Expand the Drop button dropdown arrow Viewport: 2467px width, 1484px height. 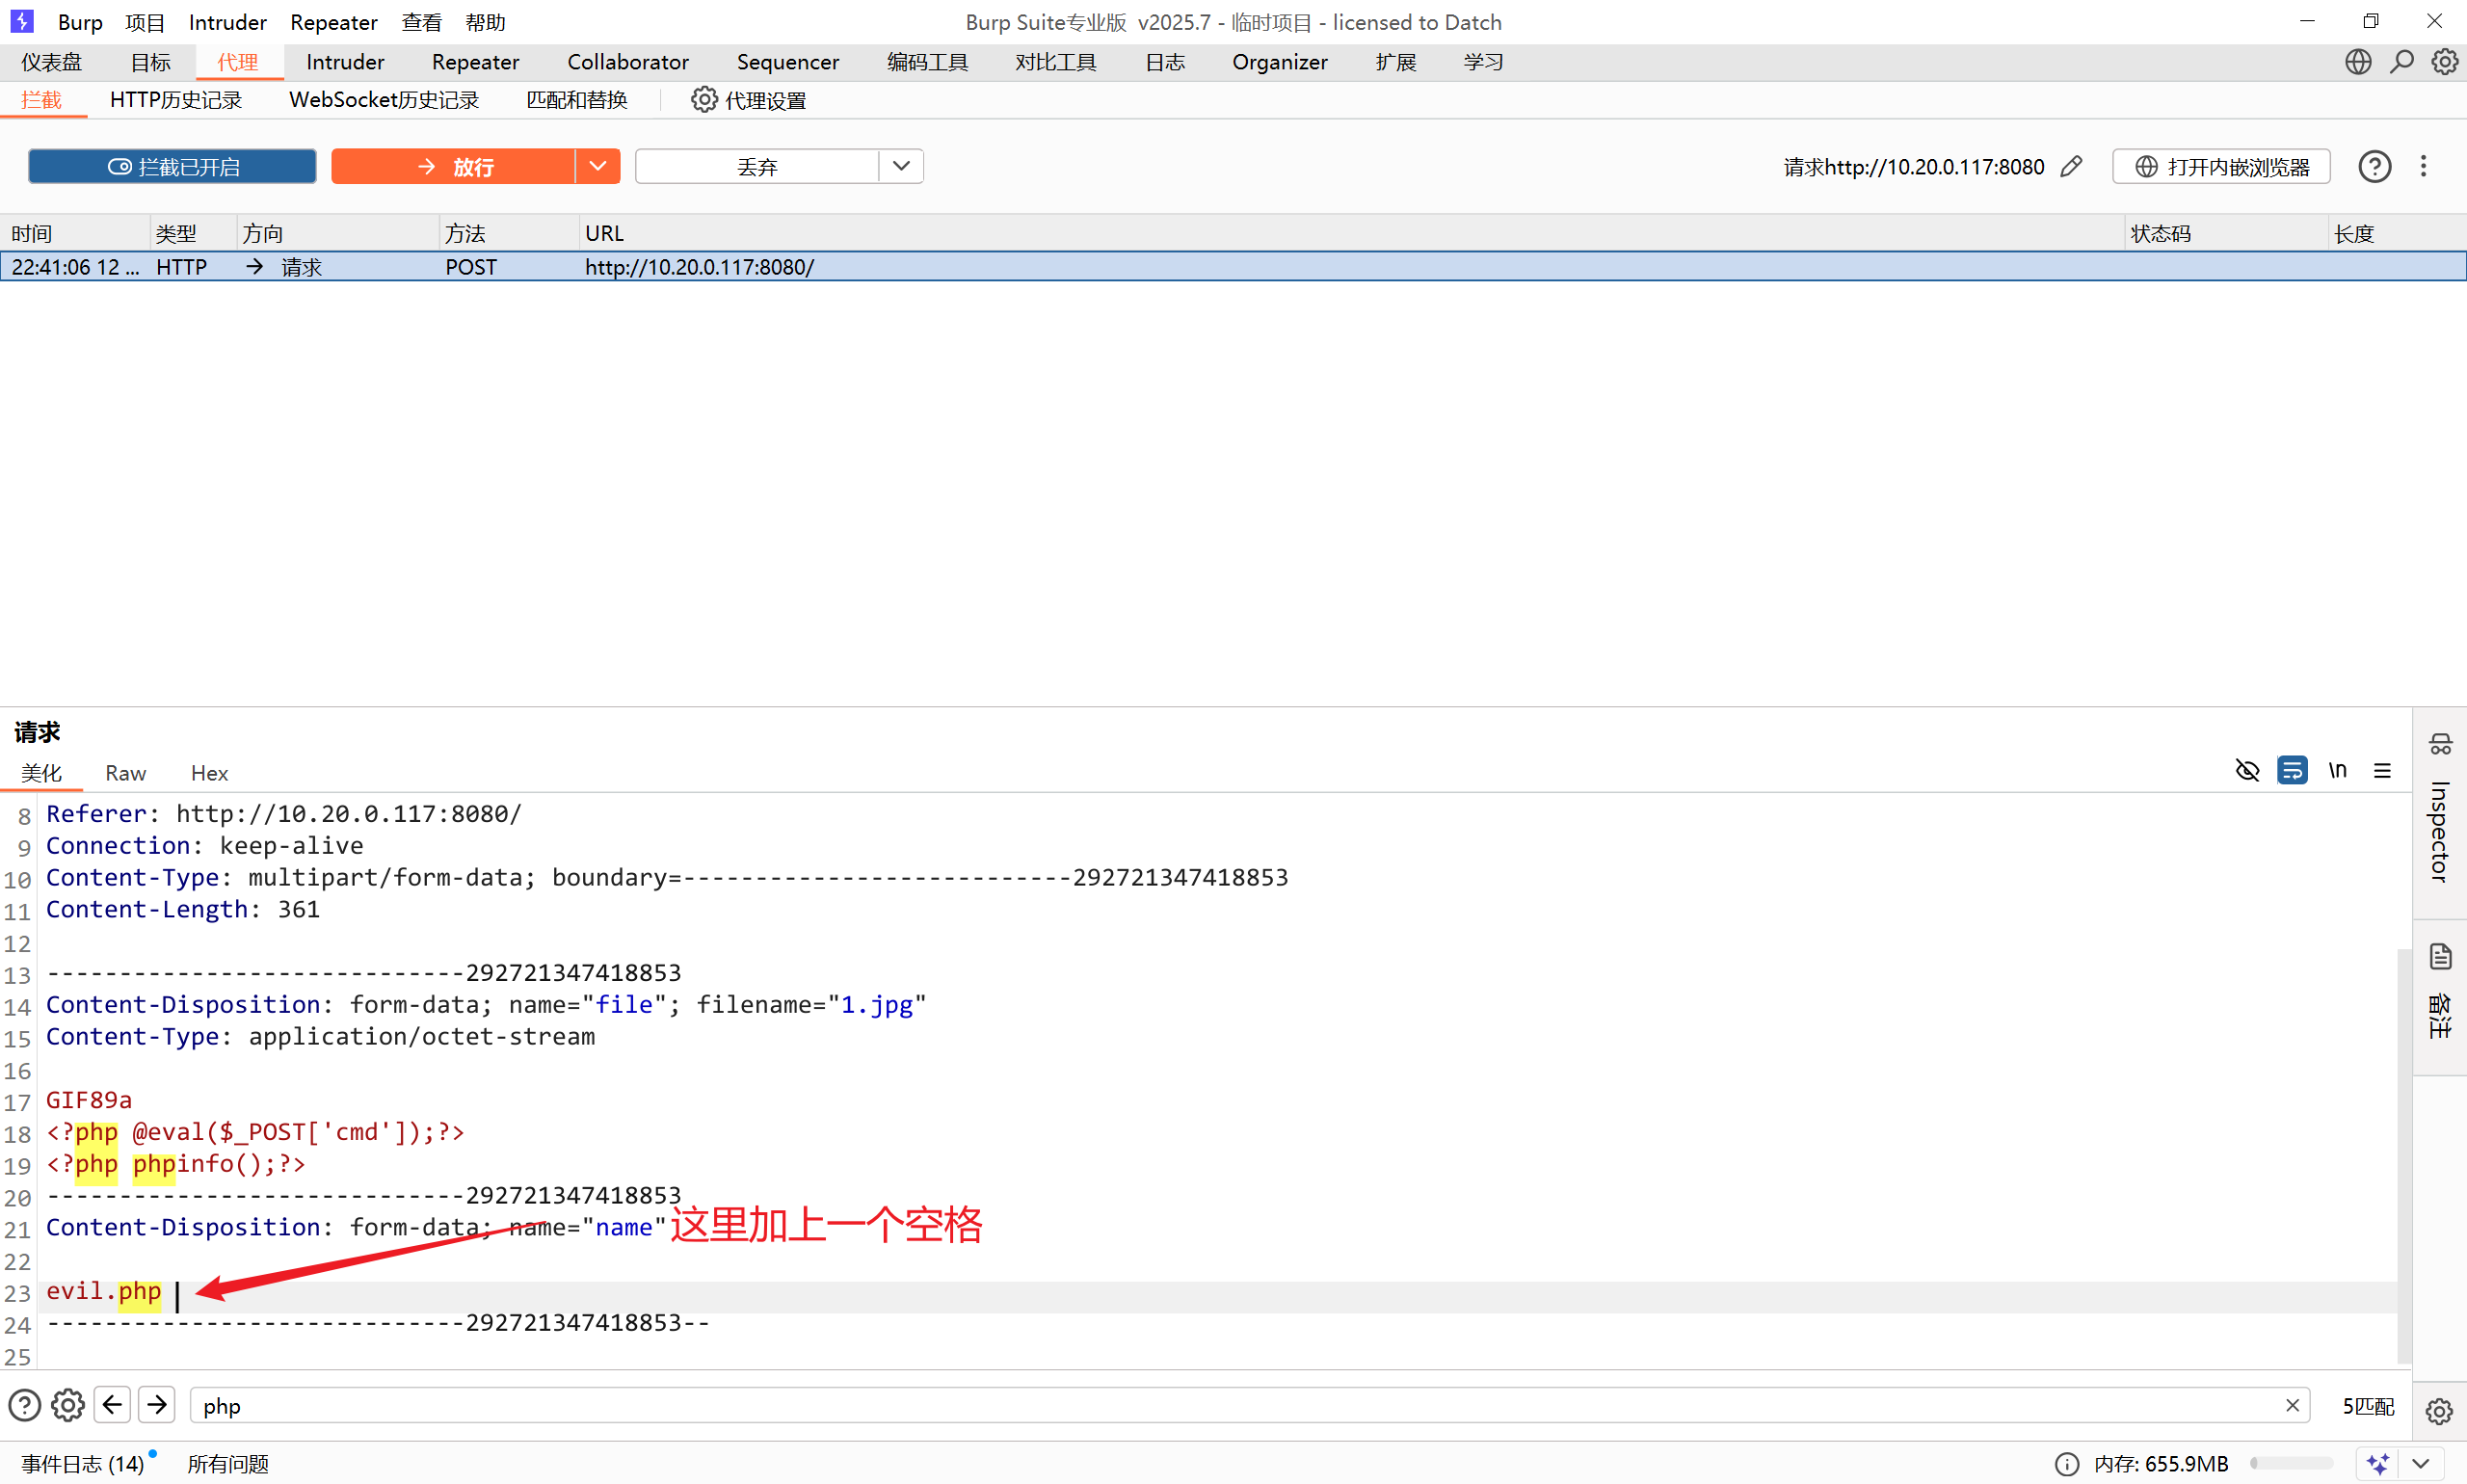click(900, 166)
